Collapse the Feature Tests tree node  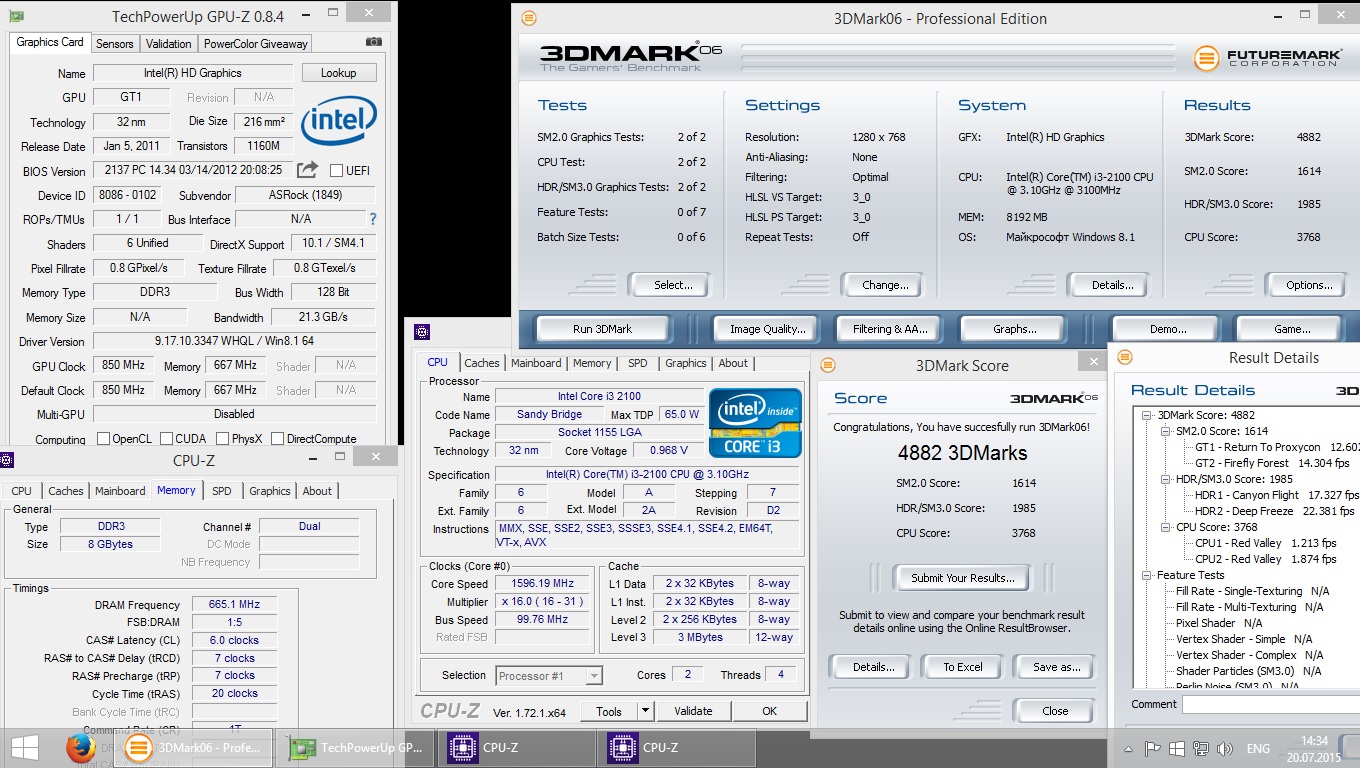coord(1146,575)
